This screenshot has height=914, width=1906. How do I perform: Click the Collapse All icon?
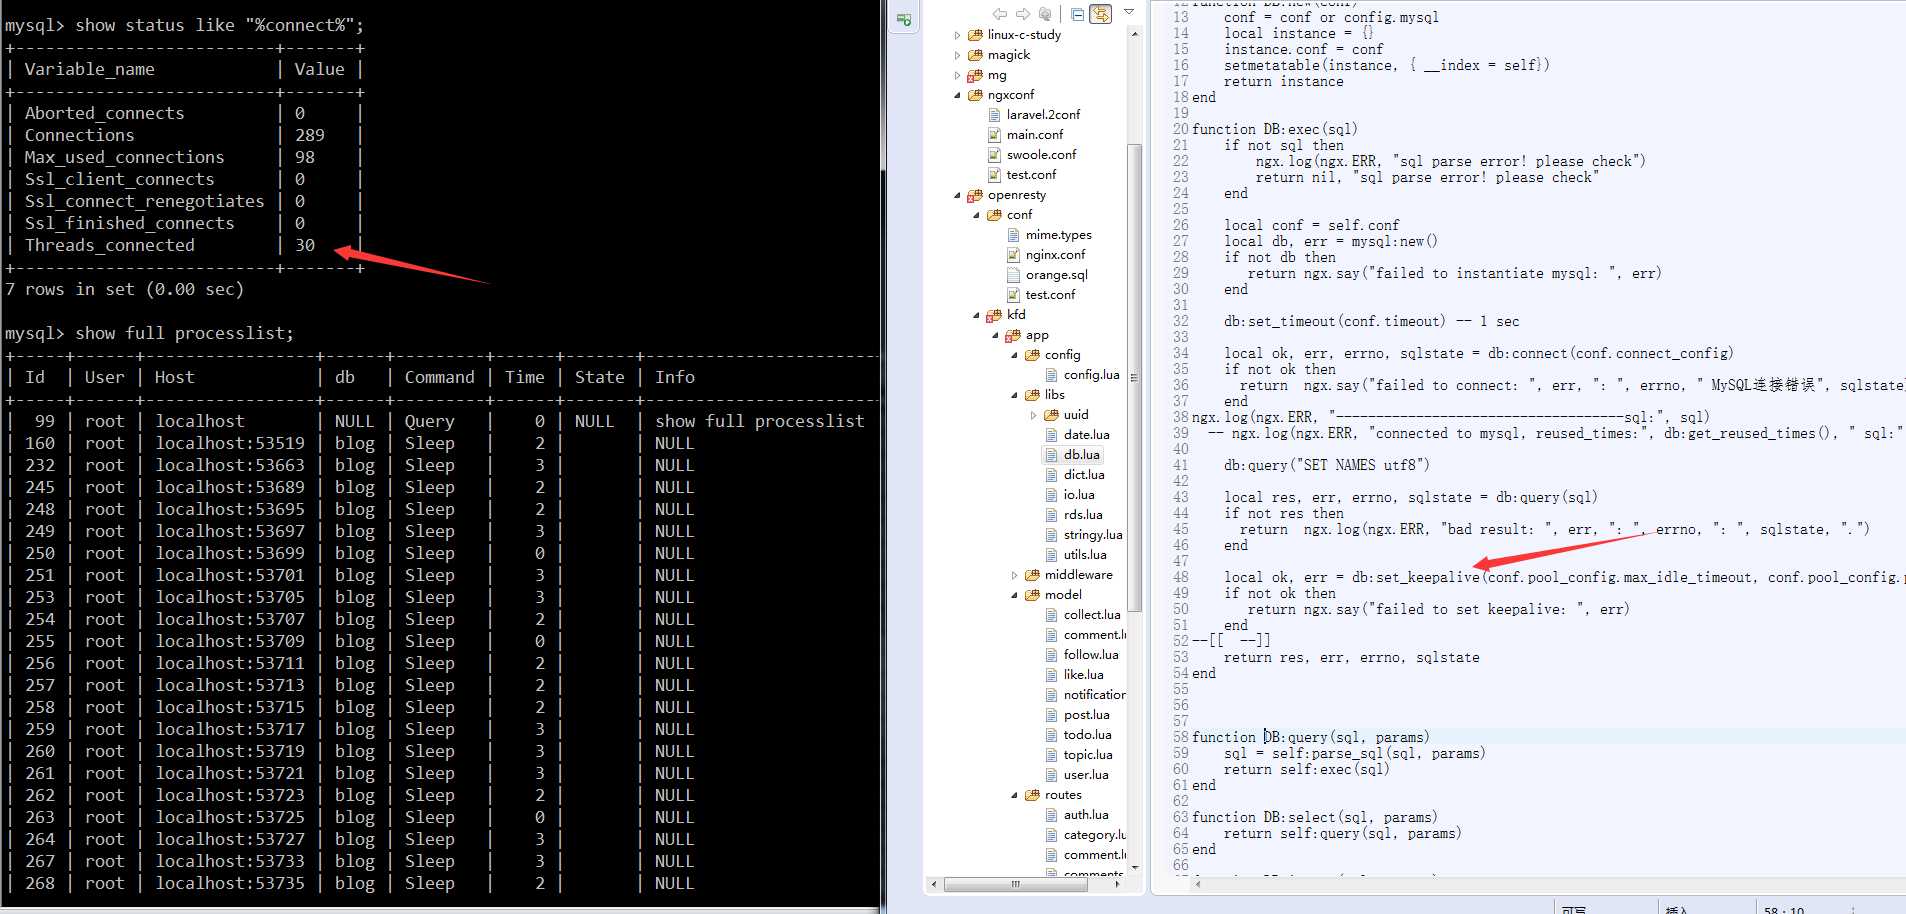tap(1077, 14)
